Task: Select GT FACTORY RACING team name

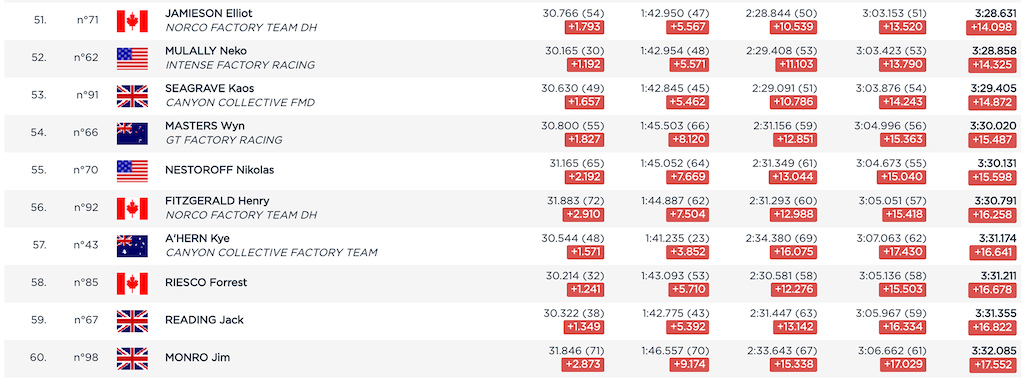Action: (x=223, y=140)
